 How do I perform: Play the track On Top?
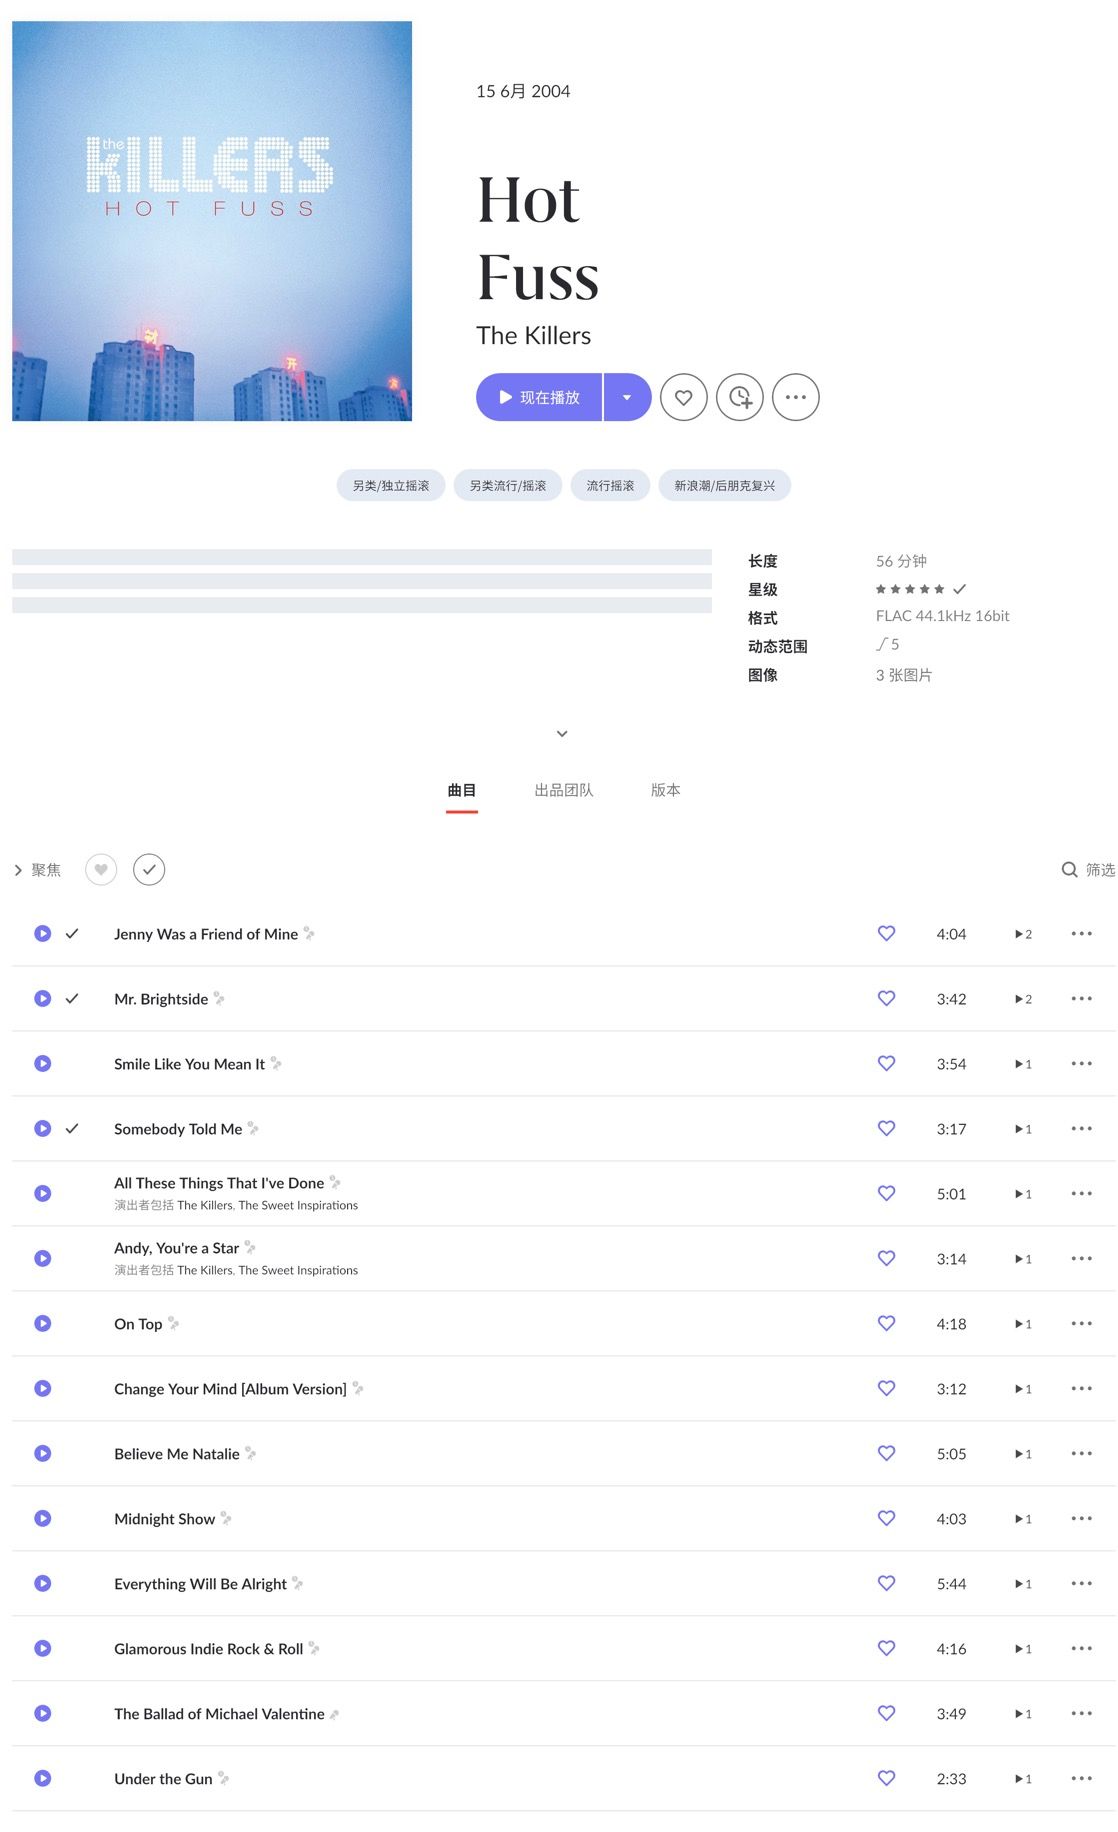43,1323
